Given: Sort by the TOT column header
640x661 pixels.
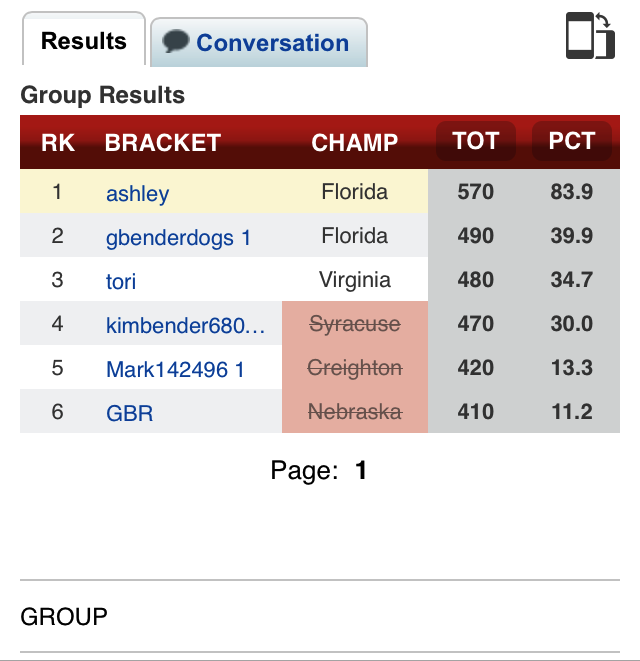Looking at the screenshot, I should [x=475, y=141].
